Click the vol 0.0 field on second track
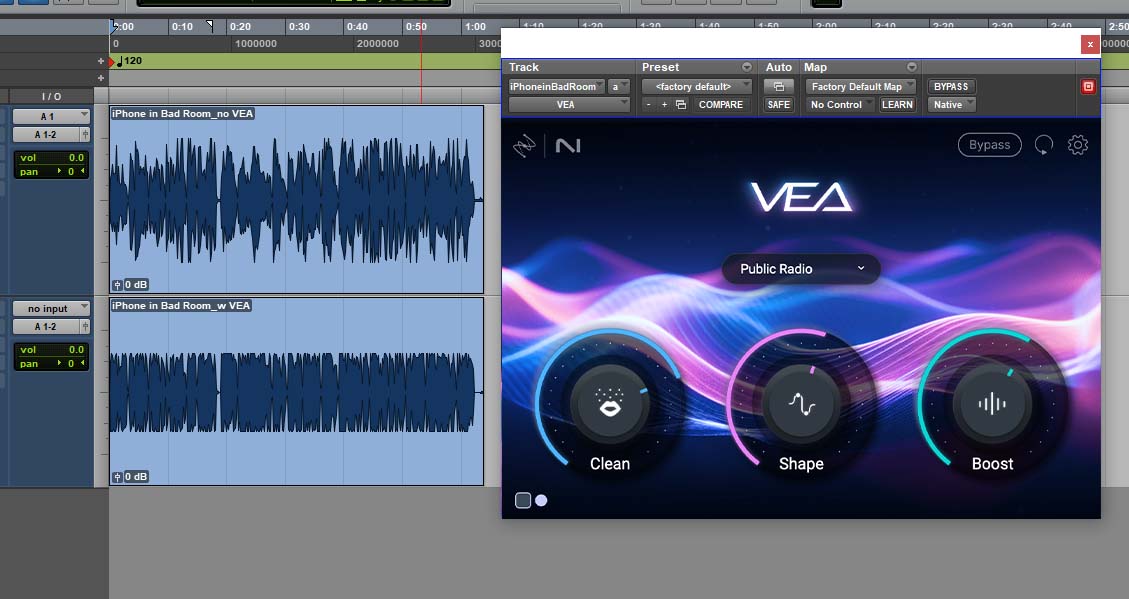This screenshot has width=1129, height=599. click(x=52, y=350)
